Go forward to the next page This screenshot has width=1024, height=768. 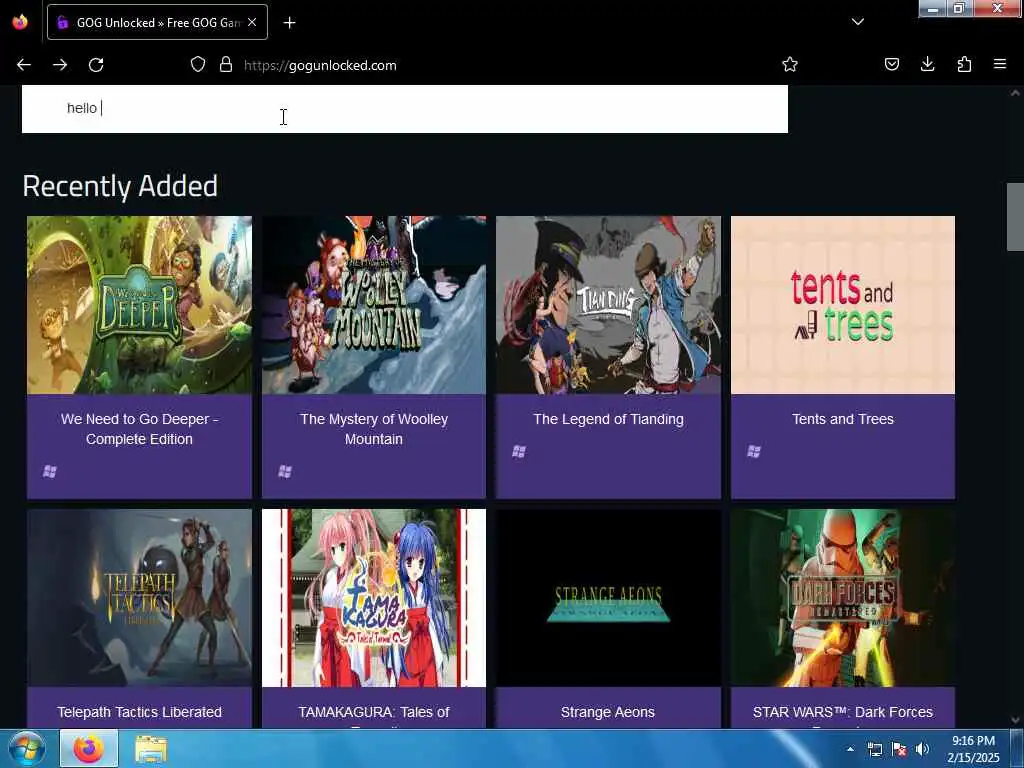pos(60,65)
